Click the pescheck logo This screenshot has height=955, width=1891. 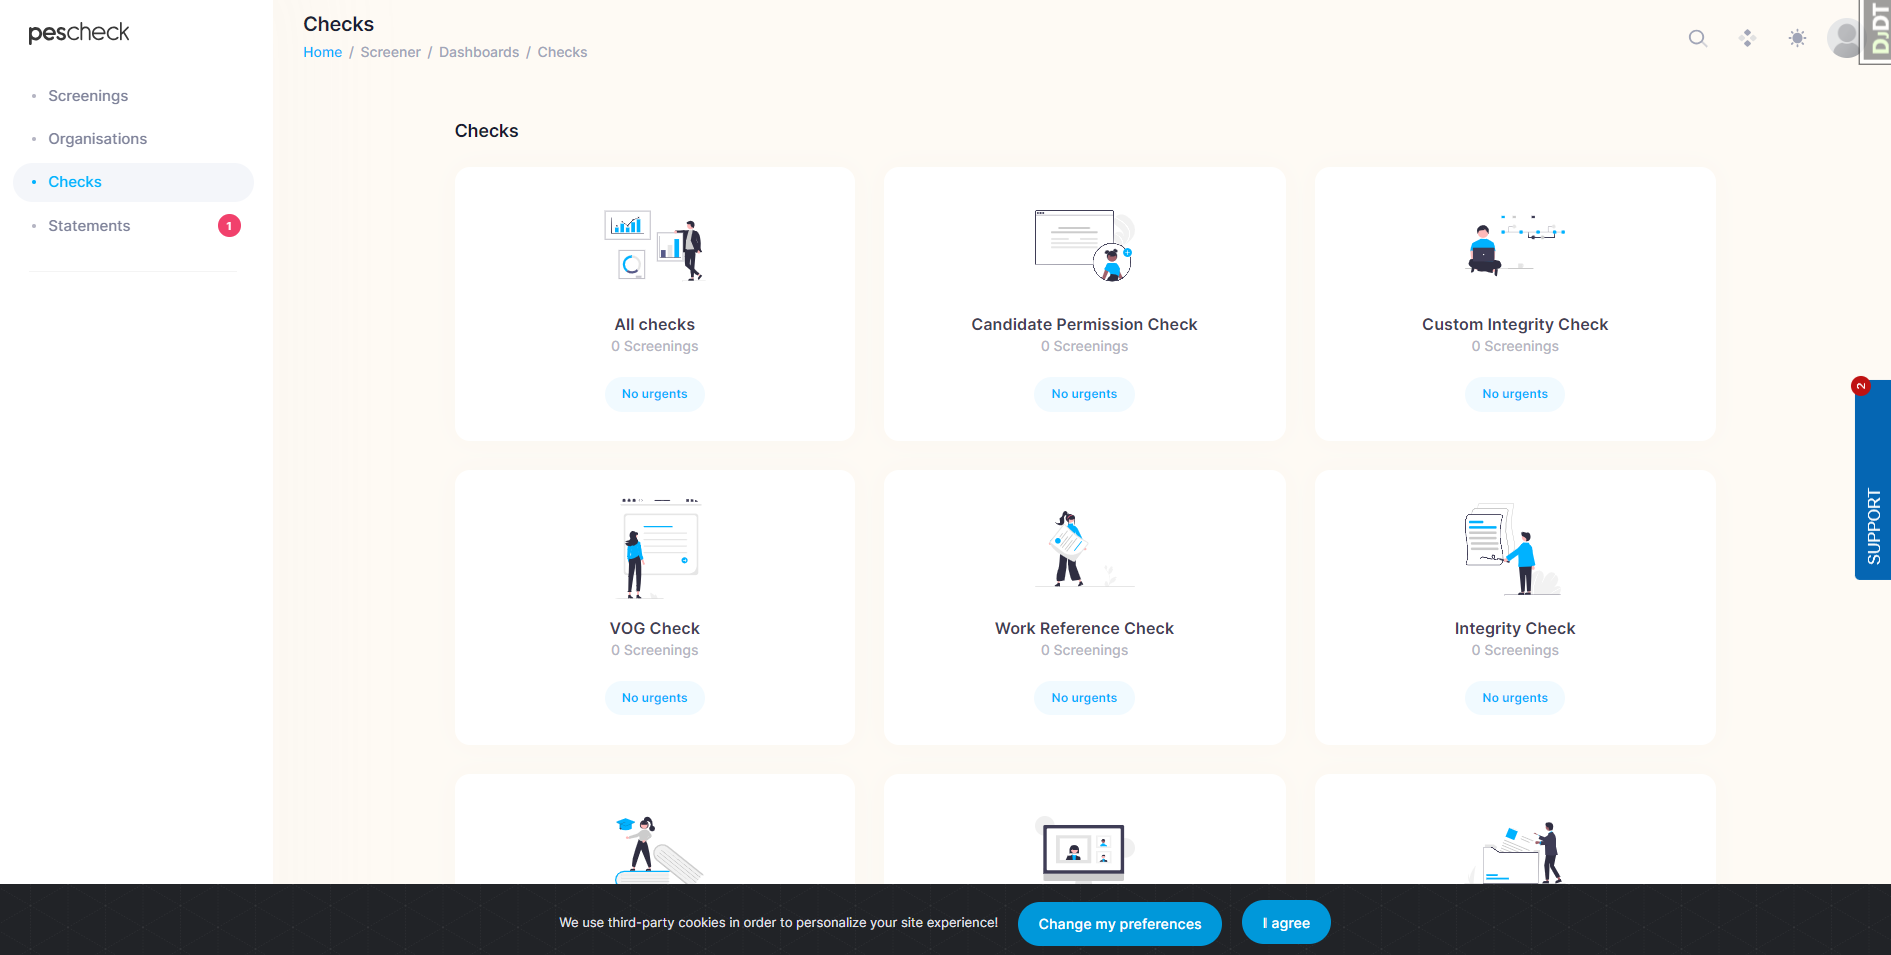pyautogui.click(x=79, y=33)
